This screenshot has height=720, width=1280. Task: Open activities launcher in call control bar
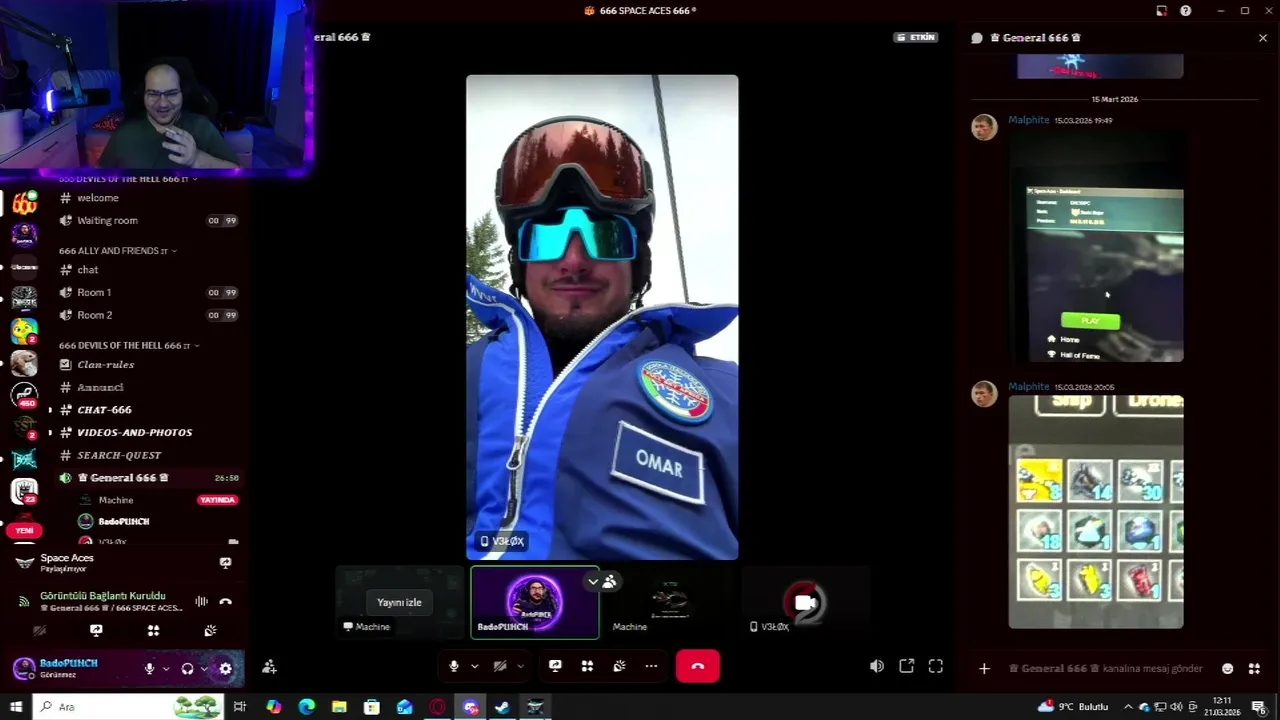pyautogui.click(x=587, y=666)
